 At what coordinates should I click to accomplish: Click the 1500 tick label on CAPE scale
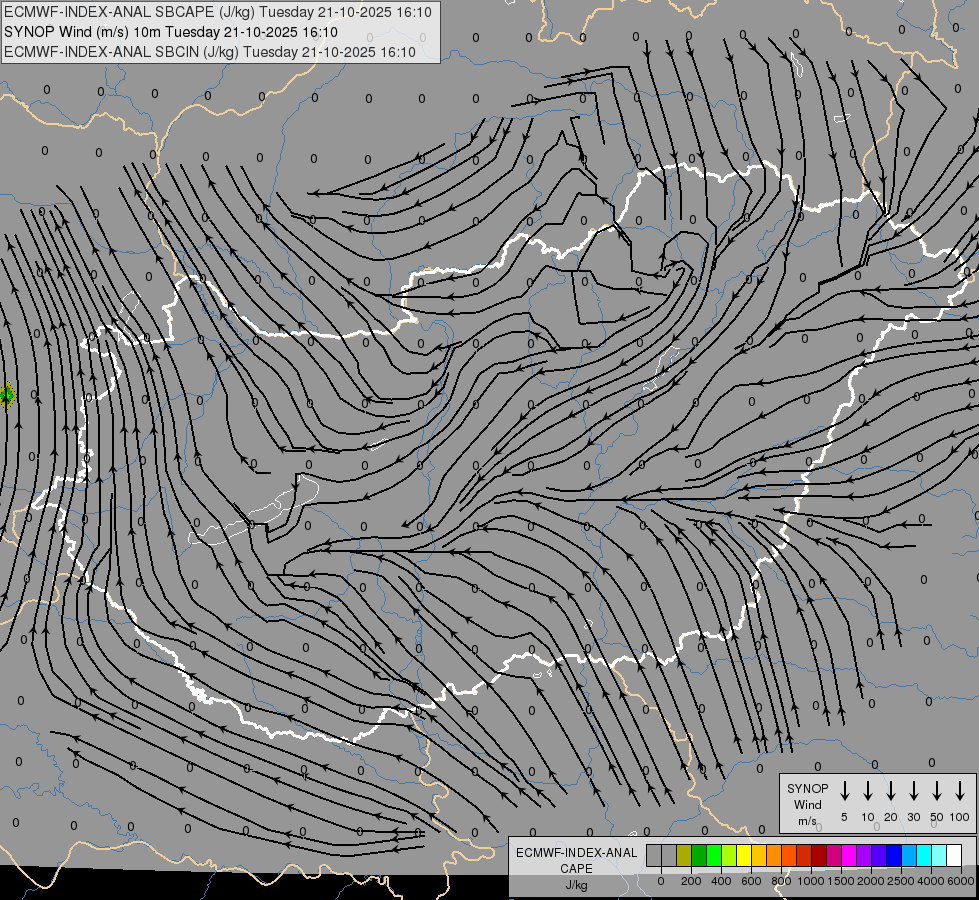pyautogui.click(x=840, y=881)
